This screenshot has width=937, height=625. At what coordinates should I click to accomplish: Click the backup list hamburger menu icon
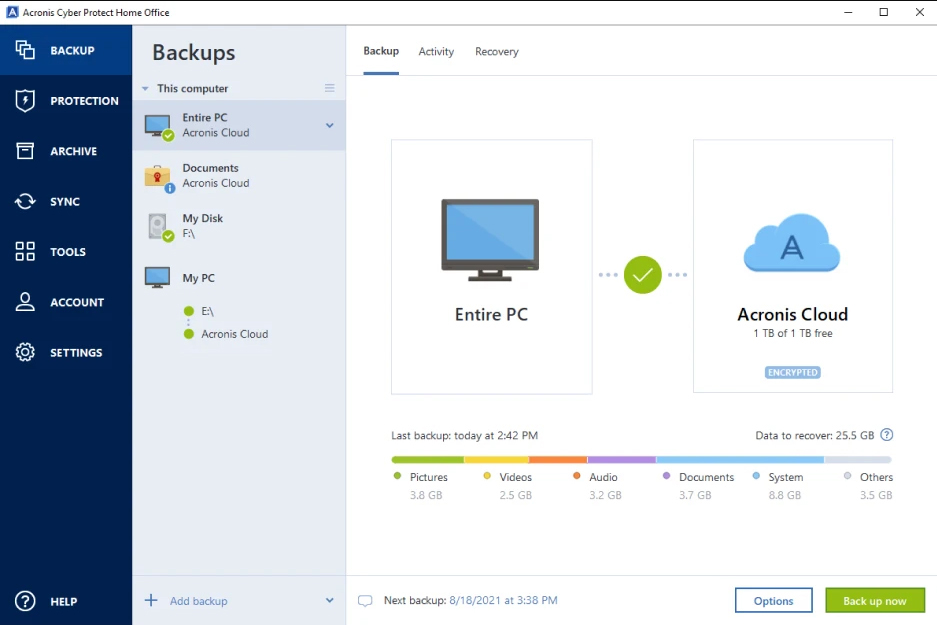329,88
